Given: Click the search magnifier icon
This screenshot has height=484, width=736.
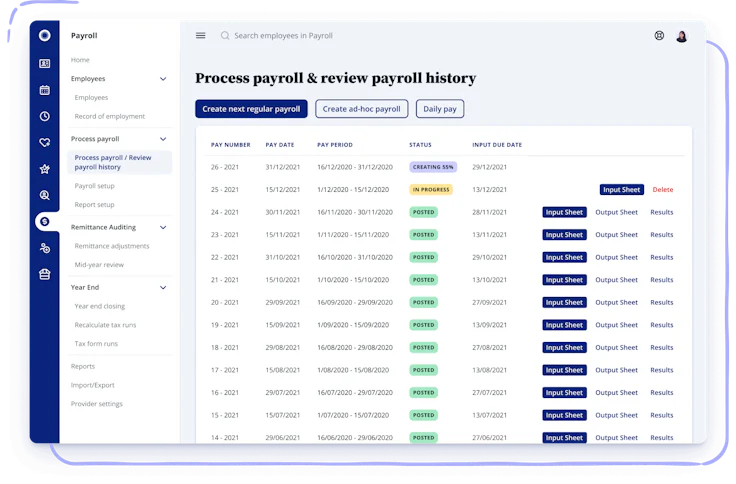Looking at the screenshot, I should coord(225,36).
